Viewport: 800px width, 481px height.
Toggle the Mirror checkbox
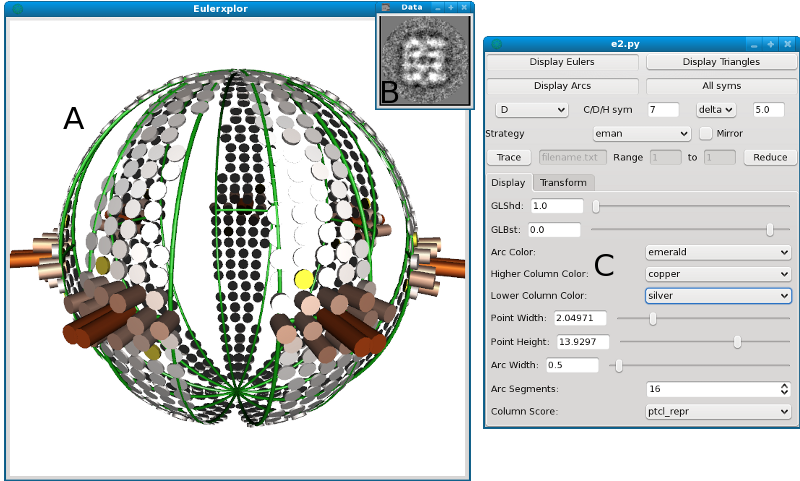(x=706, y=133)
